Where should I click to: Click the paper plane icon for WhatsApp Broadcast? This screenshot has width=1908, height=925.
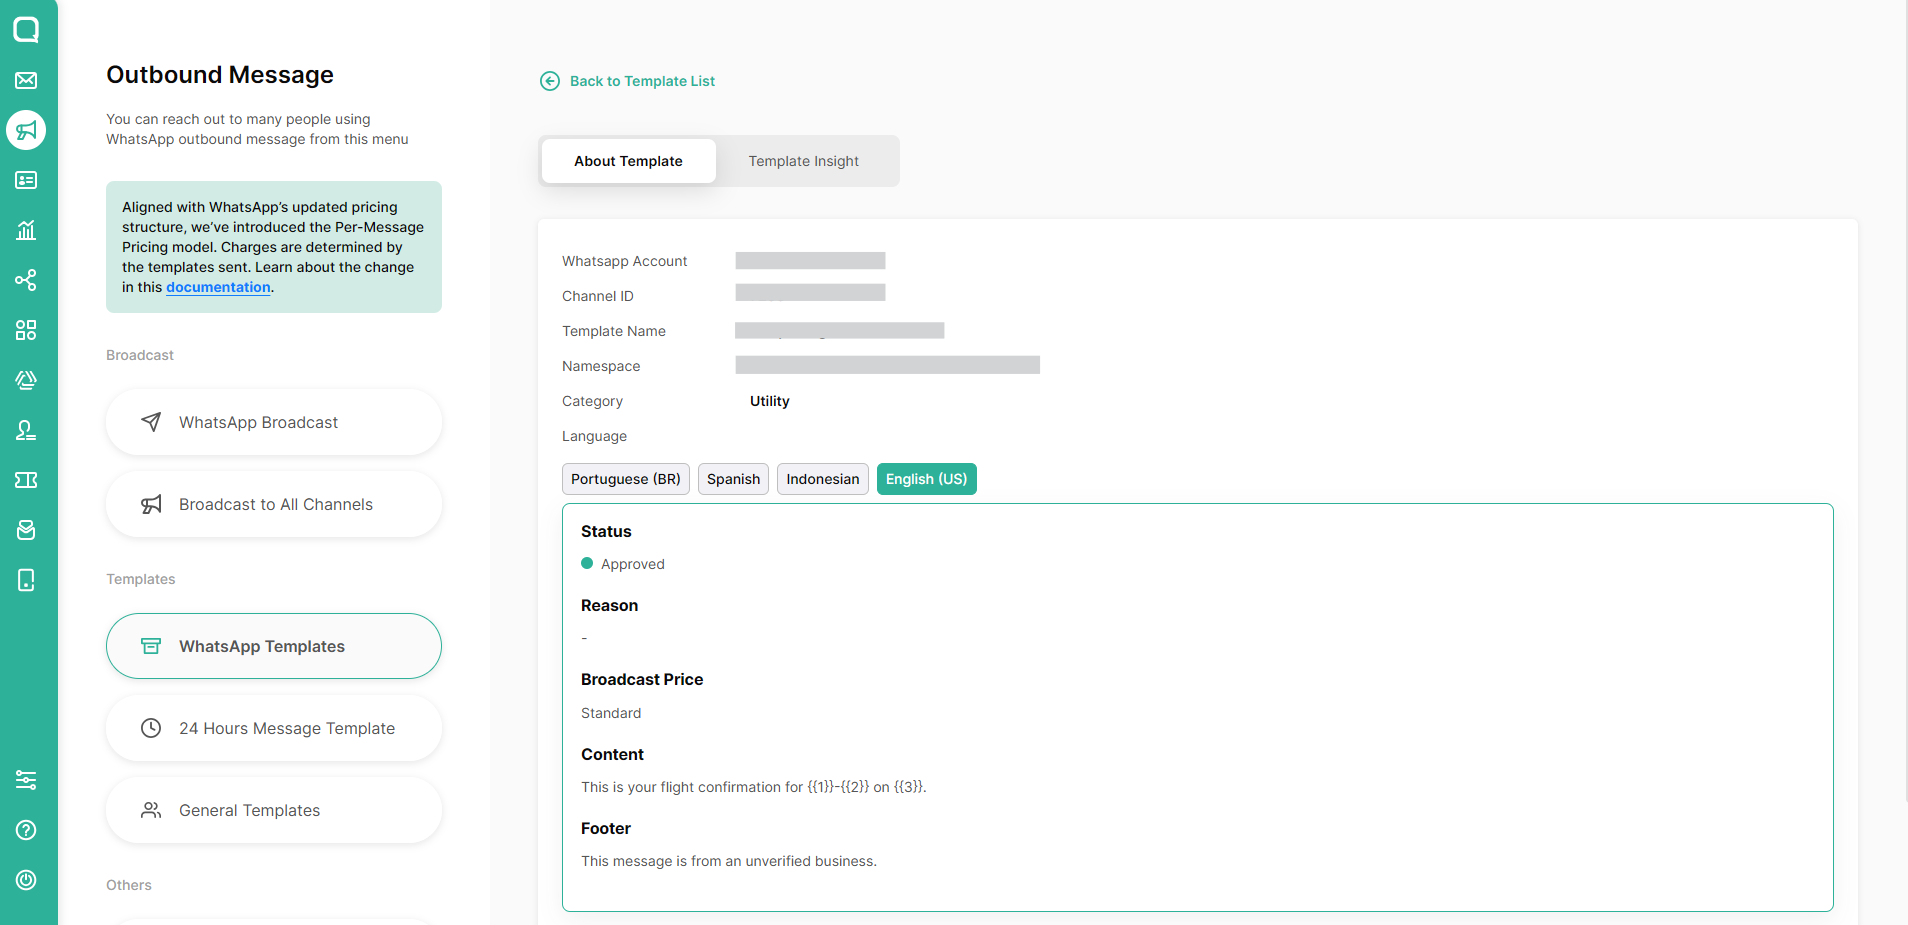coord(151,422)
